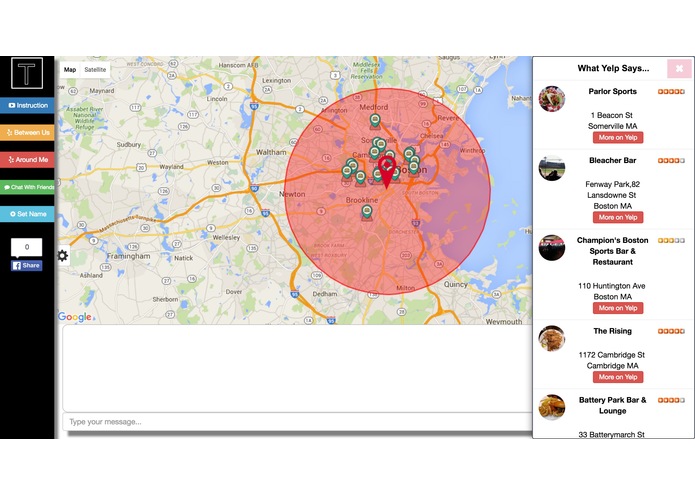
Task: Click Bleacher Bar thumbnail photo
Action: point(552,168)
